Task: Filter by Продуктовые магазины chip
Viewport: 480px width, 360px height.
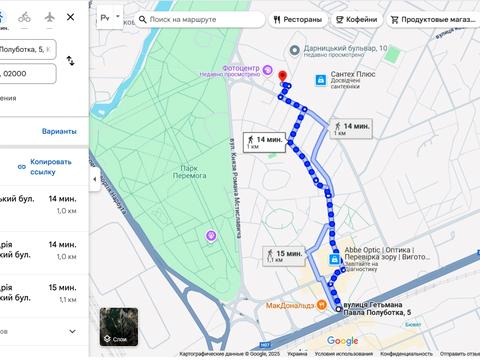Action: tap(433, 20)
